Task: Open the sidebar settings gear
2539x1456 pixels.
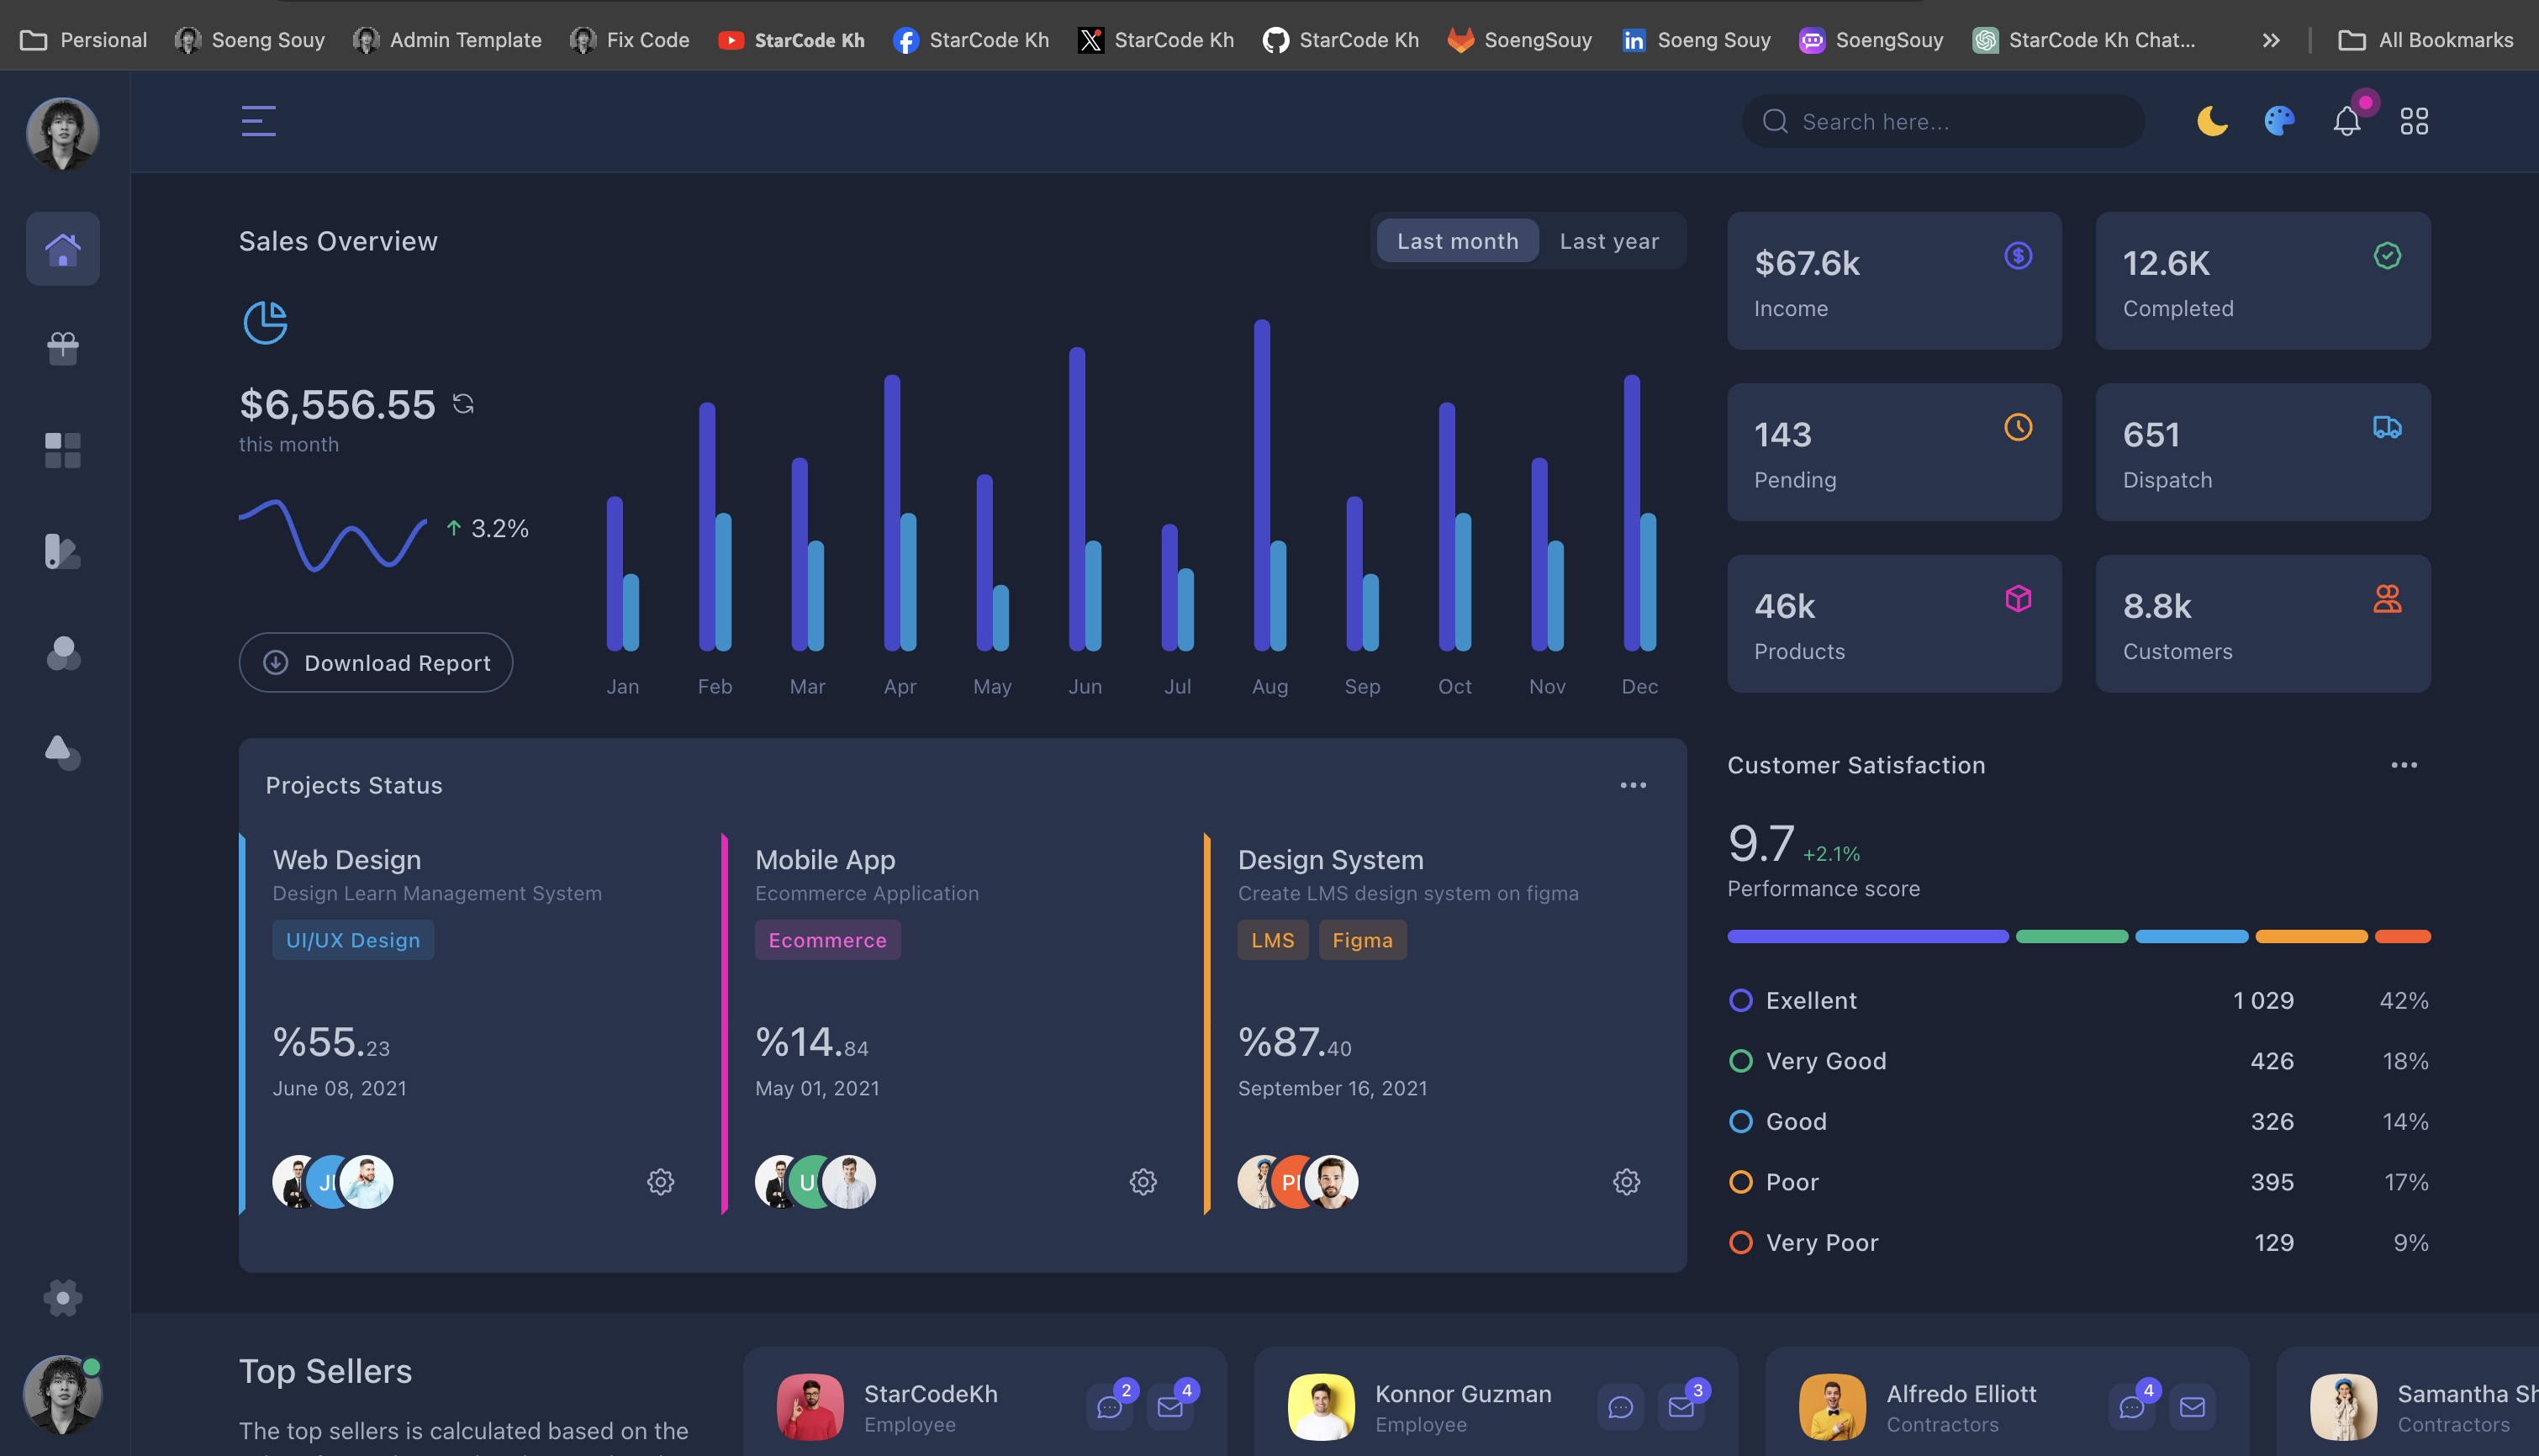Action: click(62, 1298)
